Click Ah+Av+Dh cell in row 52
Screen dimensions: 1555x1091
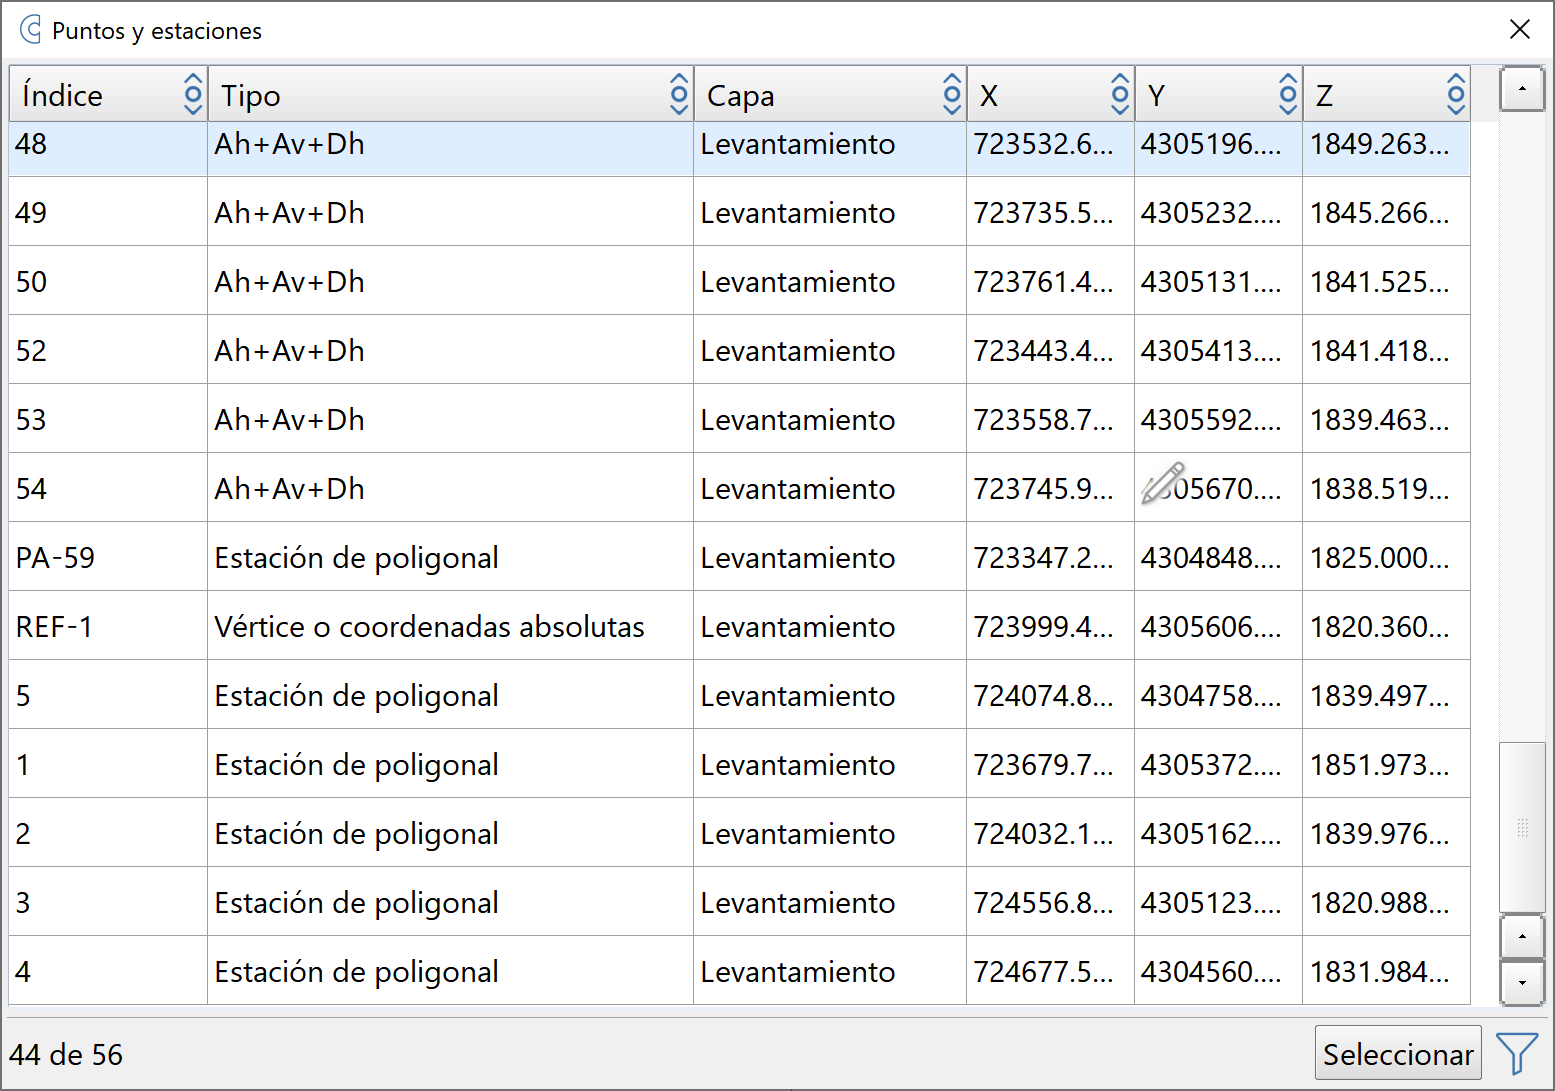(x=450, y=350)
